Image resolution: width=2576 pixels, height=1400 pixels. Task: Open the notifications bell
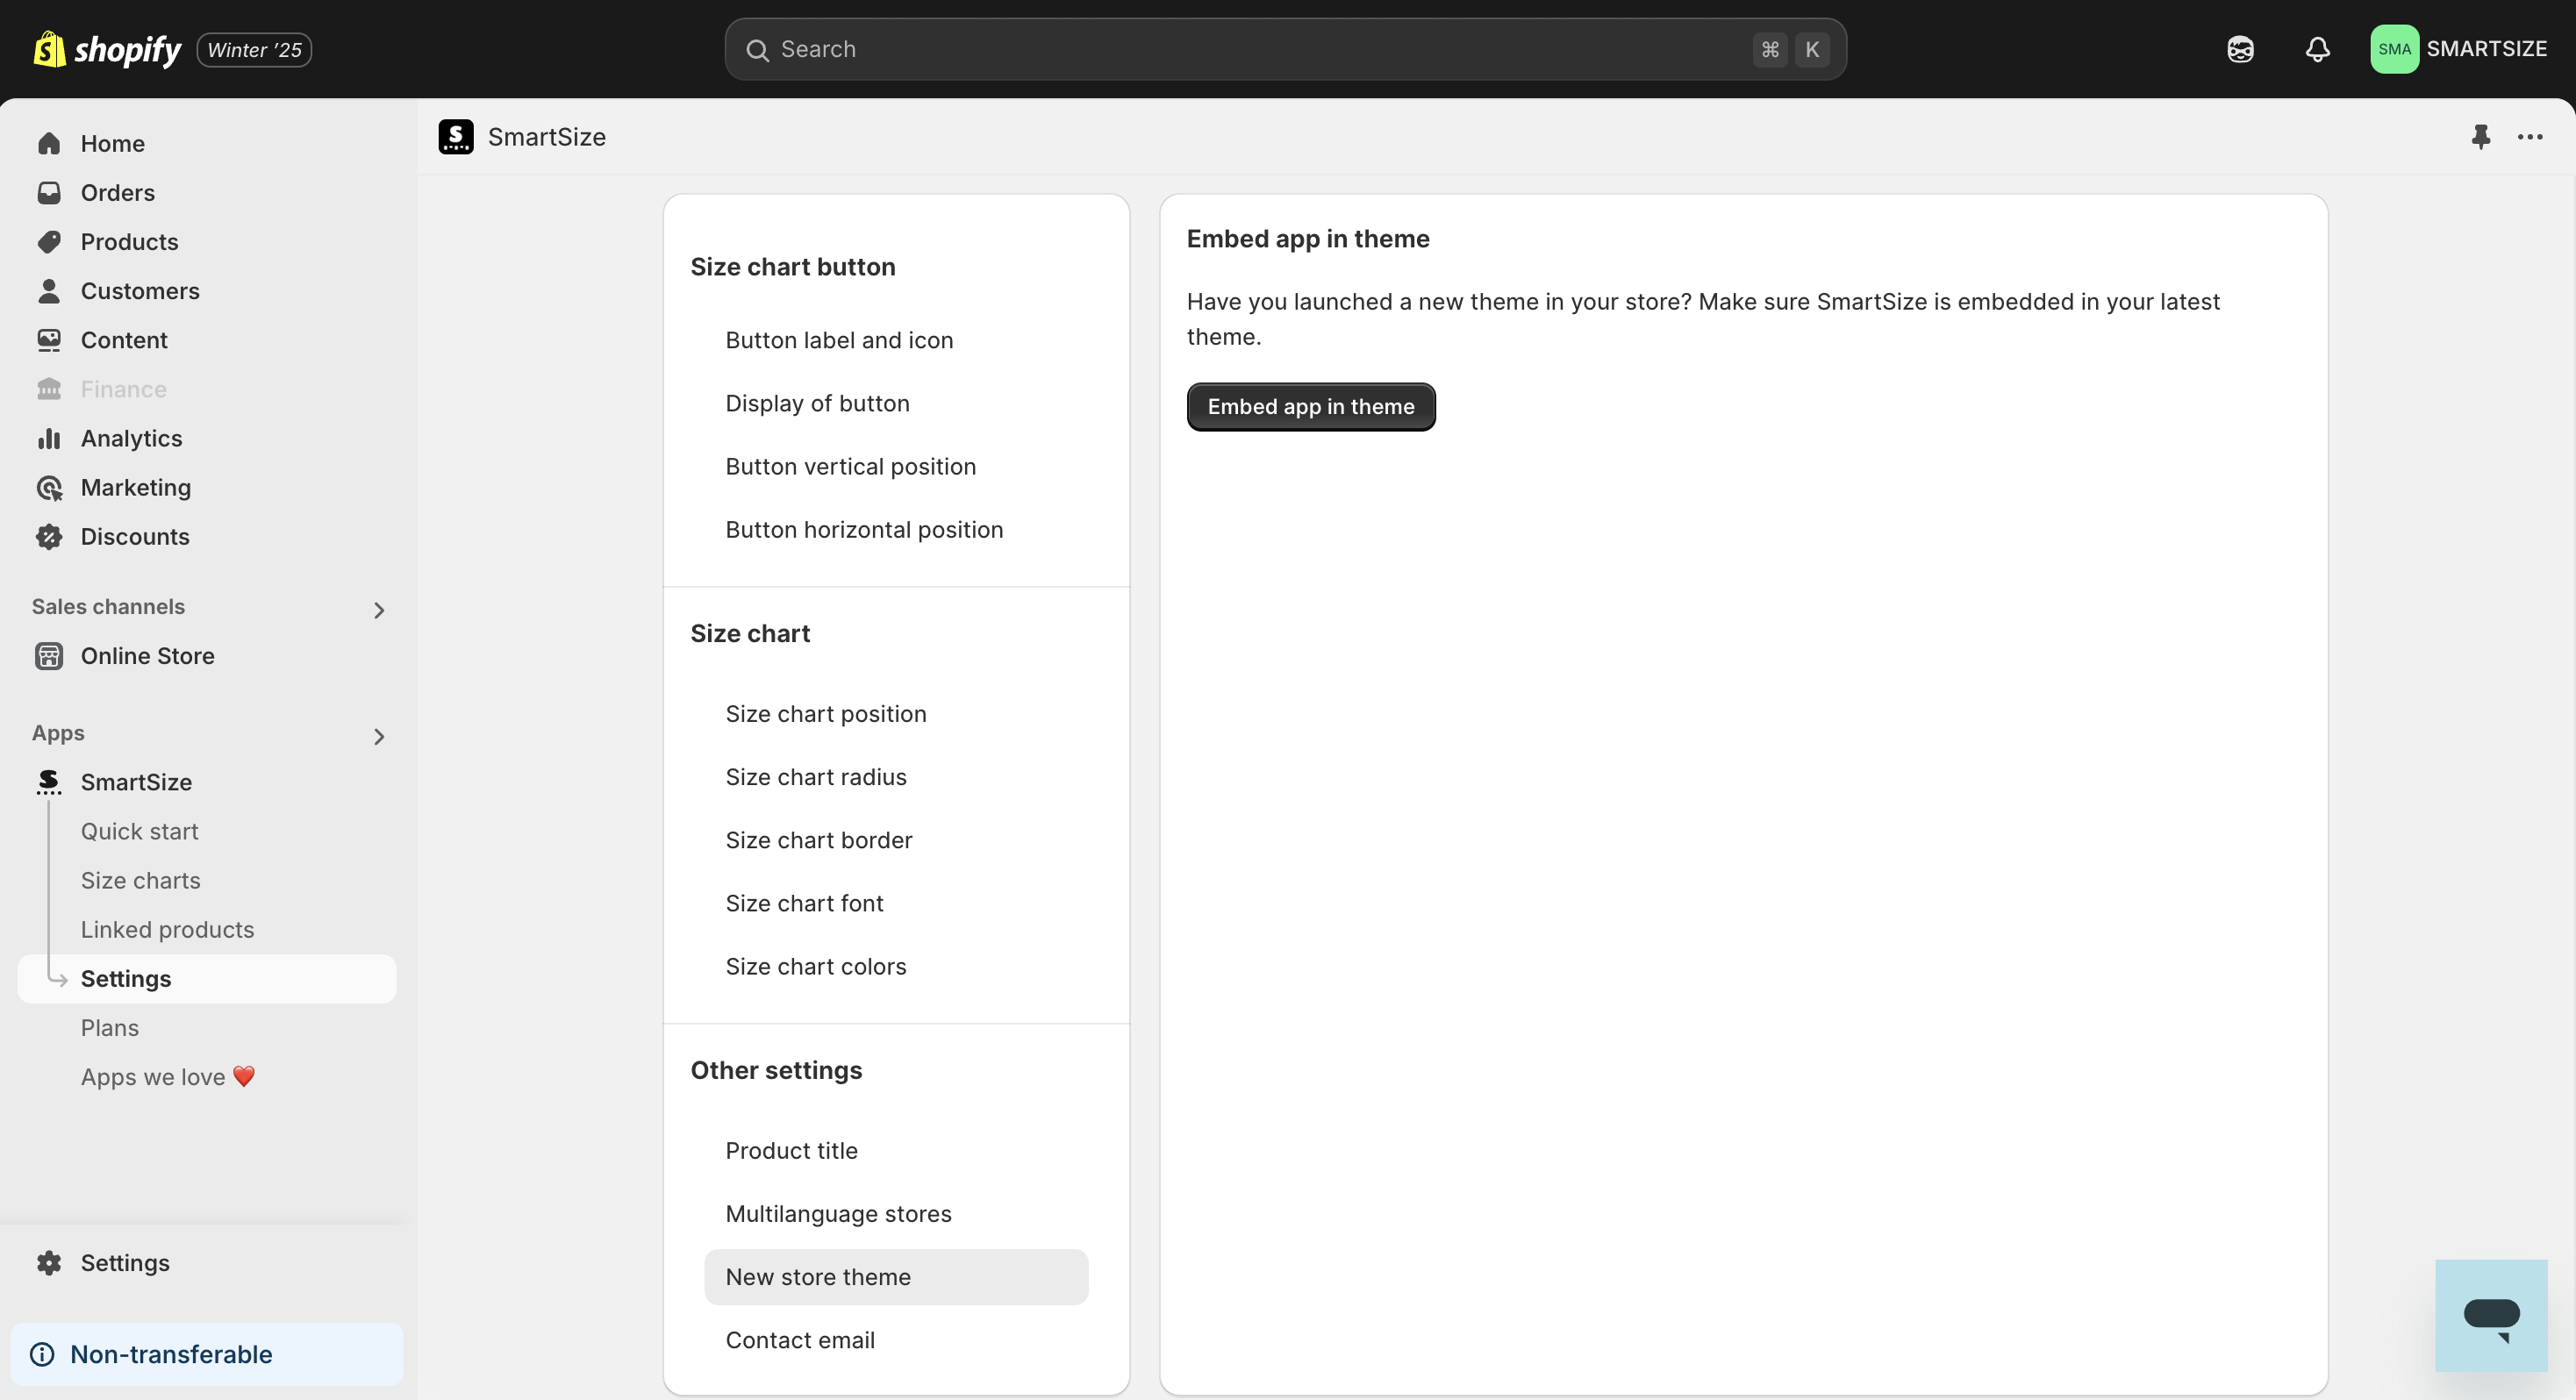pyautogui.click(x=2318, y=49)
